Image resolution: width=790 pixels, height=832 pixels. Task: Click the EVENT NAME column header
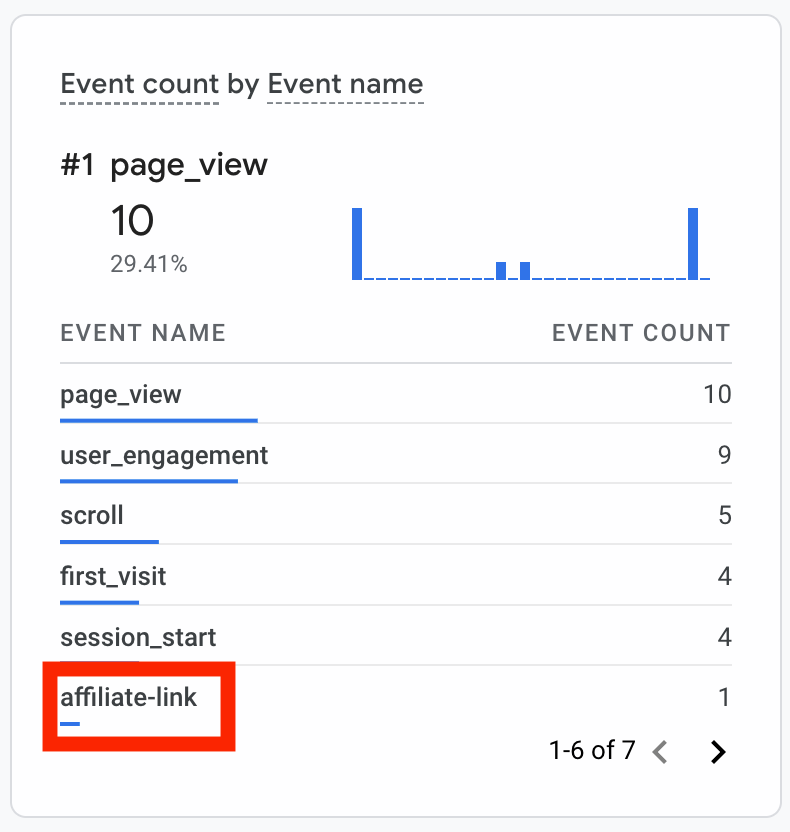143,333
